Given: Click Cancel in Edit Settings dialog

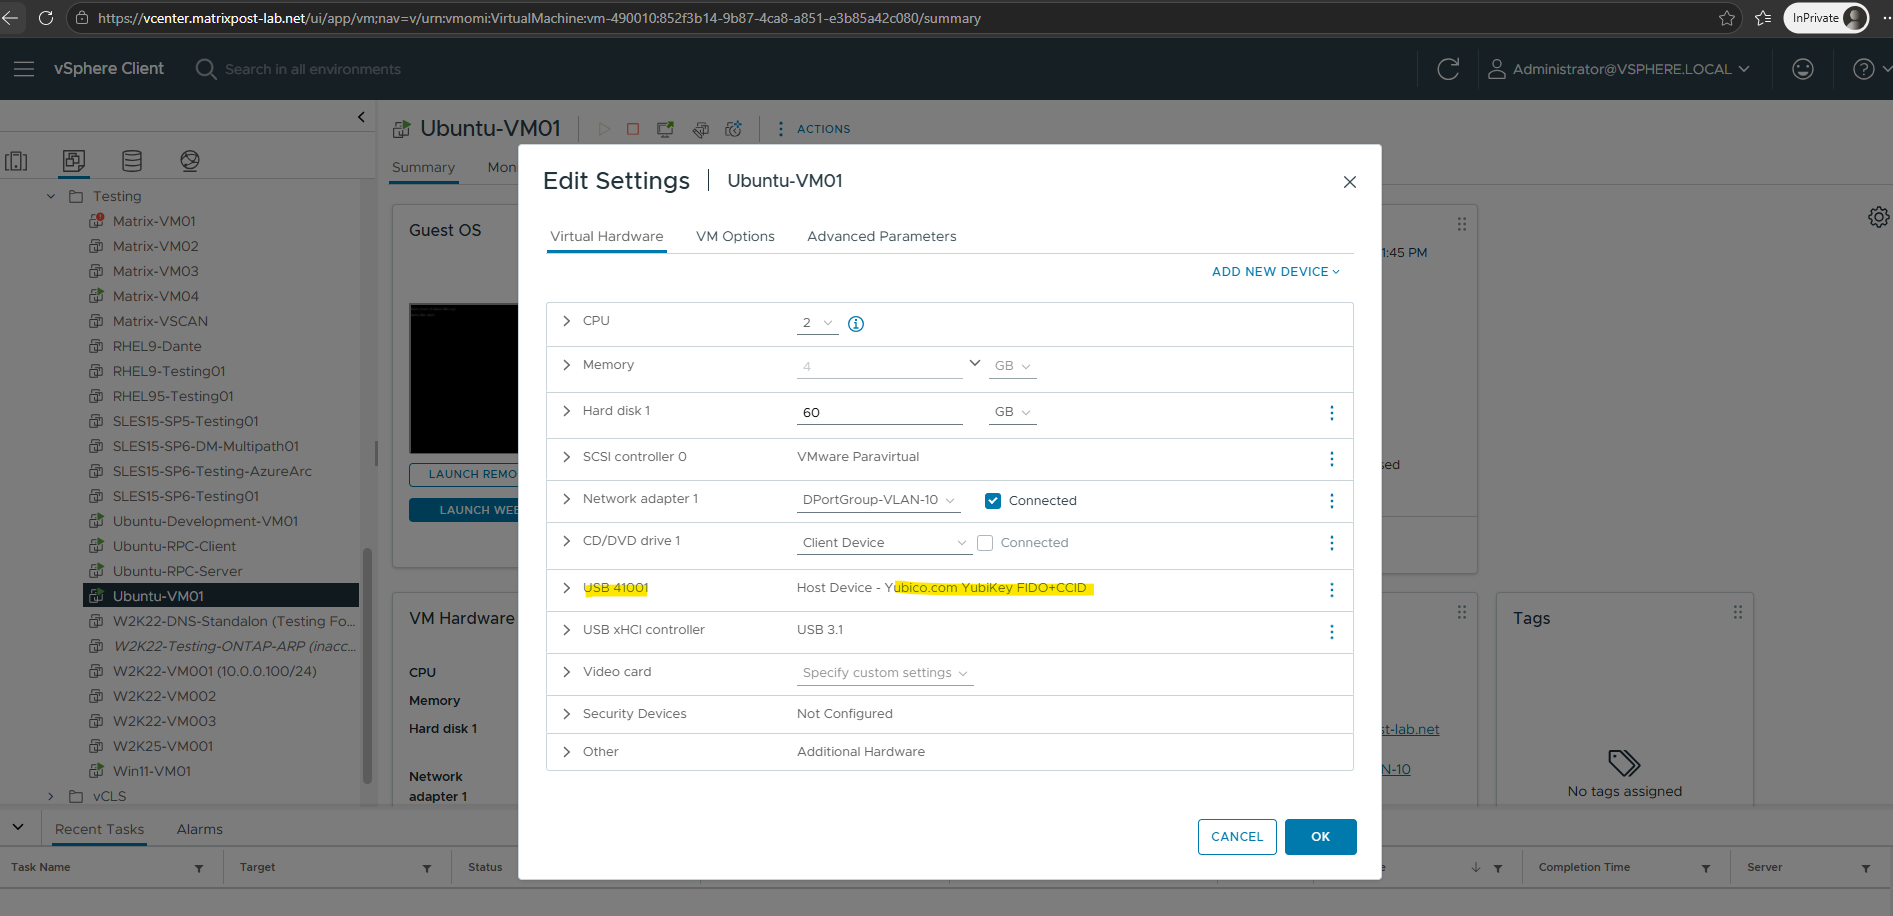Looking at the screenshot, I should (x=1237, y=837).
